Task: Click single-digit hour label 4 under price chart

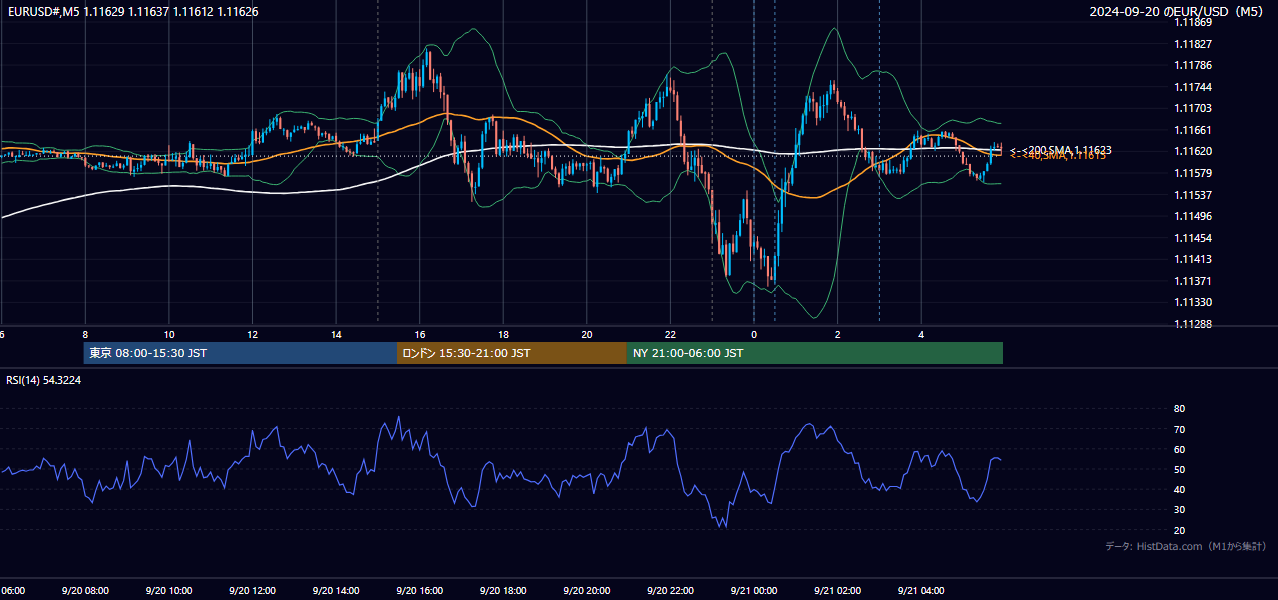Action: tap(922, 334)
